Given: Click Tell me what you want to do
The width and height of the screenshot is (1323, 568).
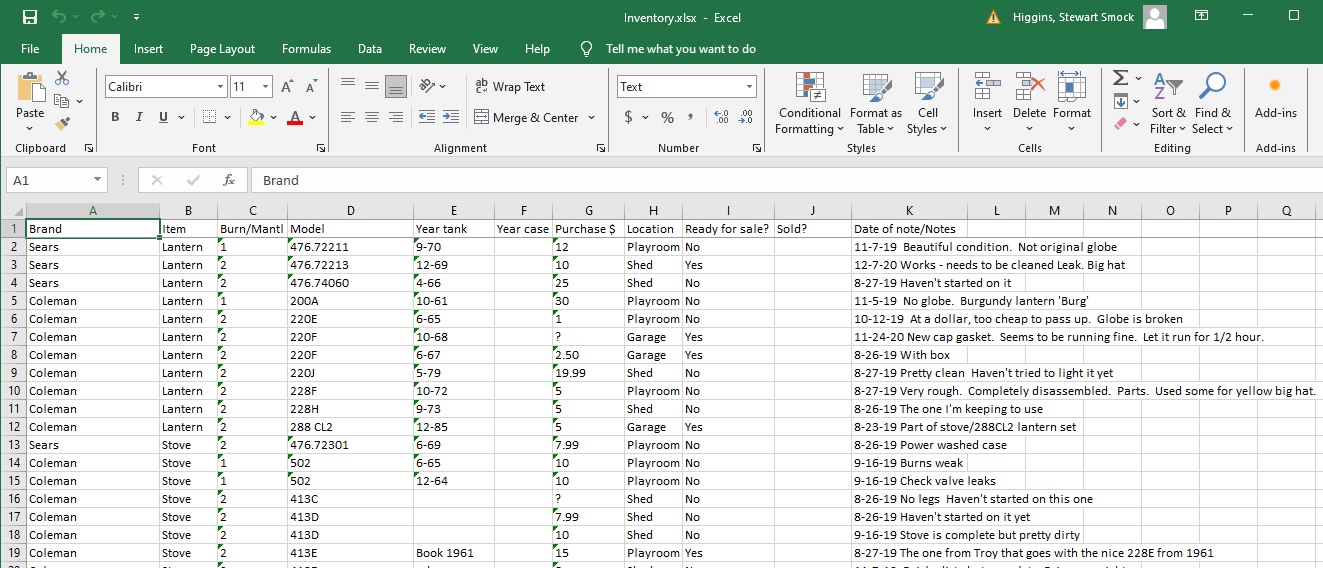Looking at the screenshot, I should pos(680,49).
